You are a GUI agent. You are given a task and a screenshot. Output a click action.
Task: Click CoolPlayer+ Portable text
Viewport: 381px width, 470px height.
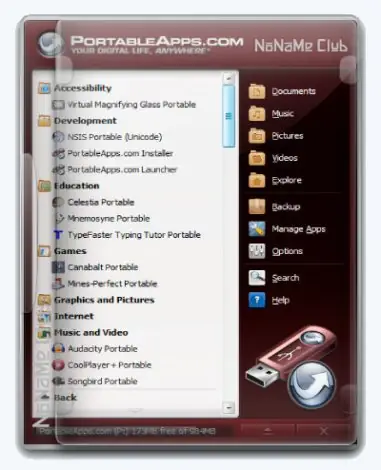tap(109, 365)
